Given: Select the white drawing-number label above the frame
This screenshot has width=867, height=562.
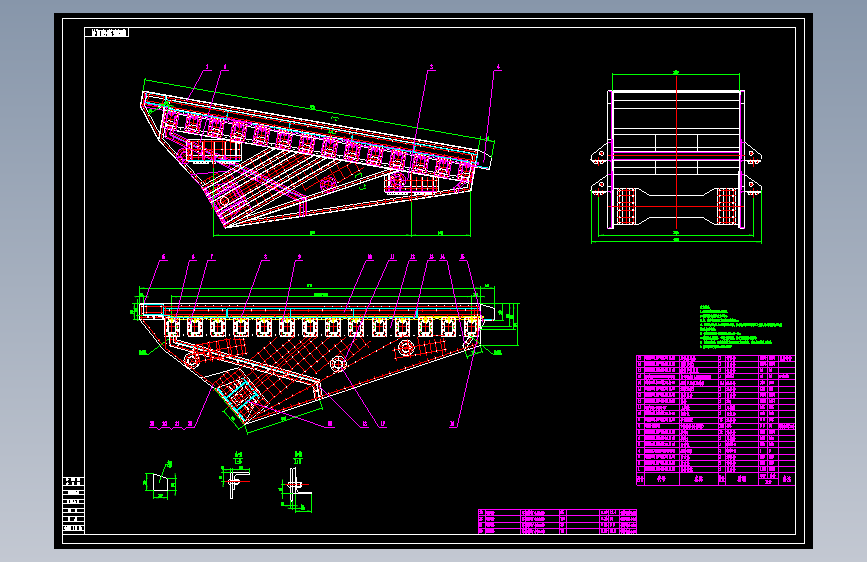Looking at the screenshot, I should (x=107, y=33).
